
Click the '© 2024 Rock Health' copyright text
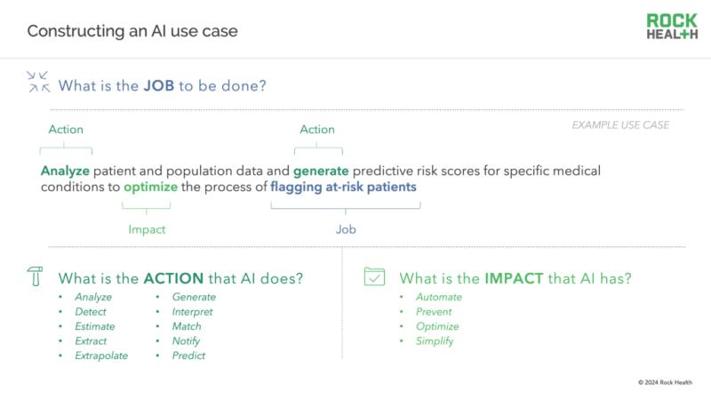click(669, 382)
